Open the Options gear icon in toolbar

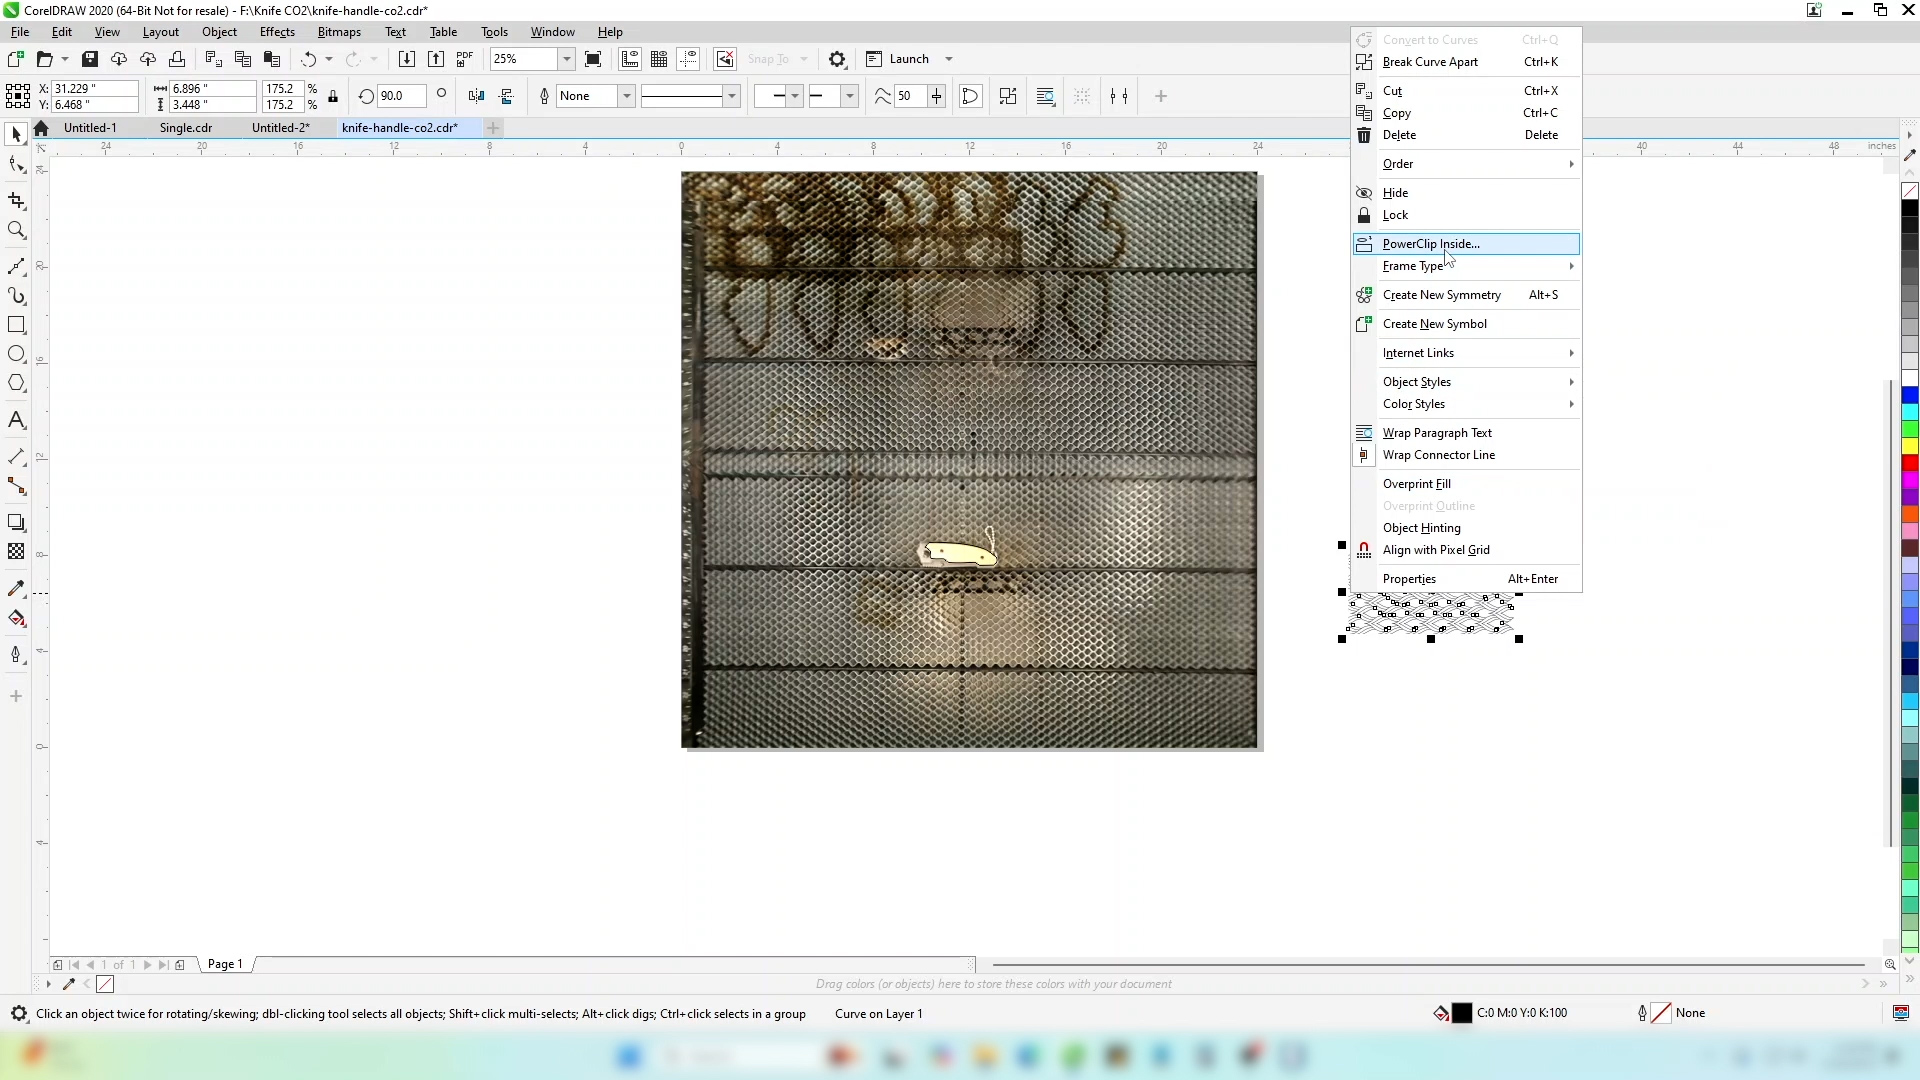click(838, 59)
